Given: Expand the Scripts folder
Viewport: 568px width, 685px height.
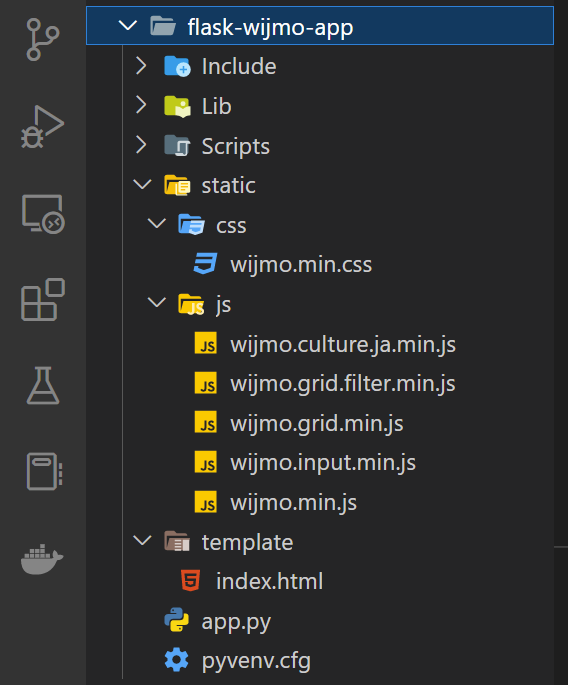Looking at the screenshot, I should [141, 145].
